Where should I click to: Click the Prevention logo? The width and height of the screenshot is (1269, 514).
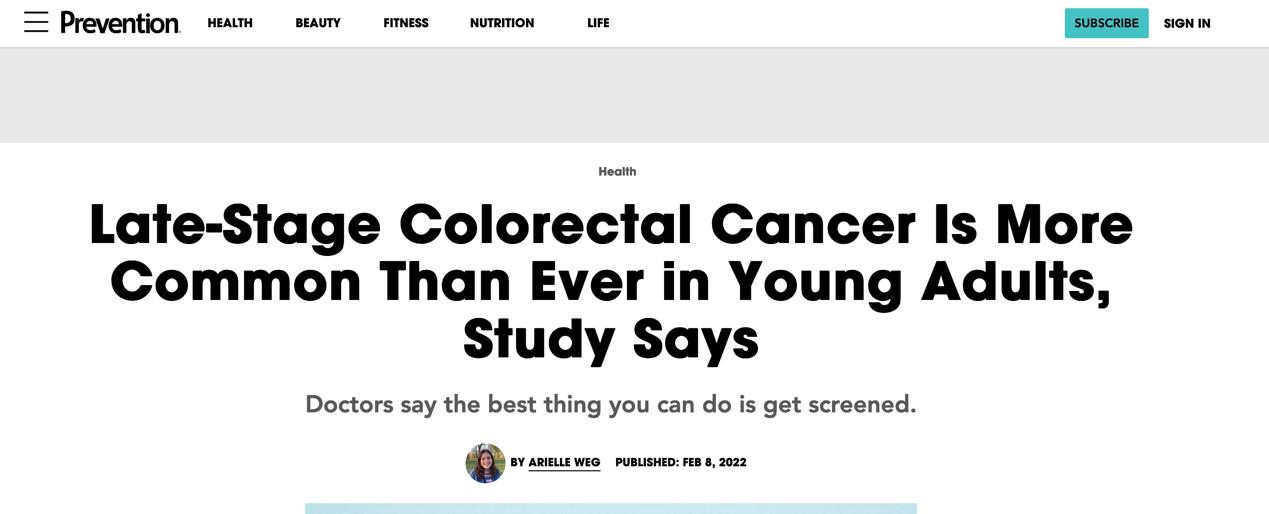120,23
